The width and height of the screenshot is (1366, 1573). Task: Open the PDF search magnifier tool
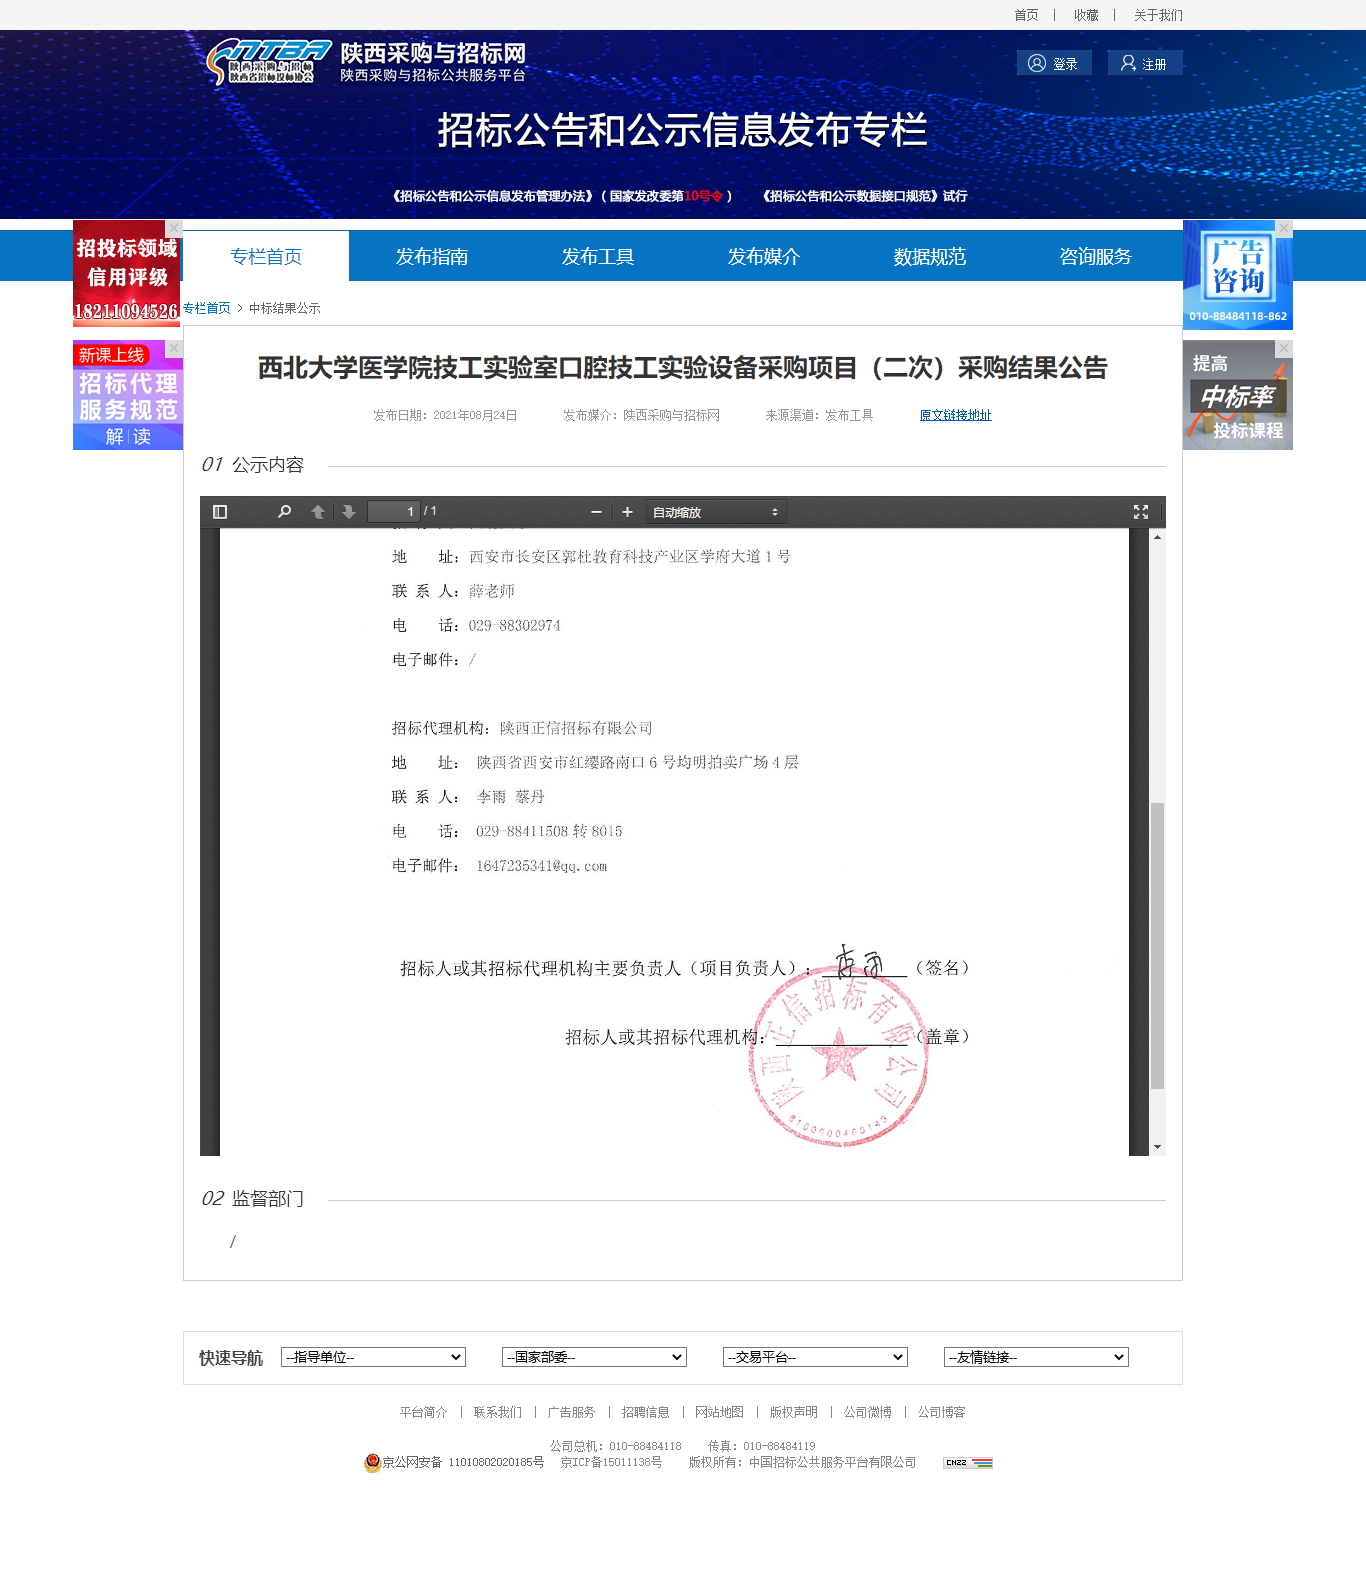tap(284, 512)
